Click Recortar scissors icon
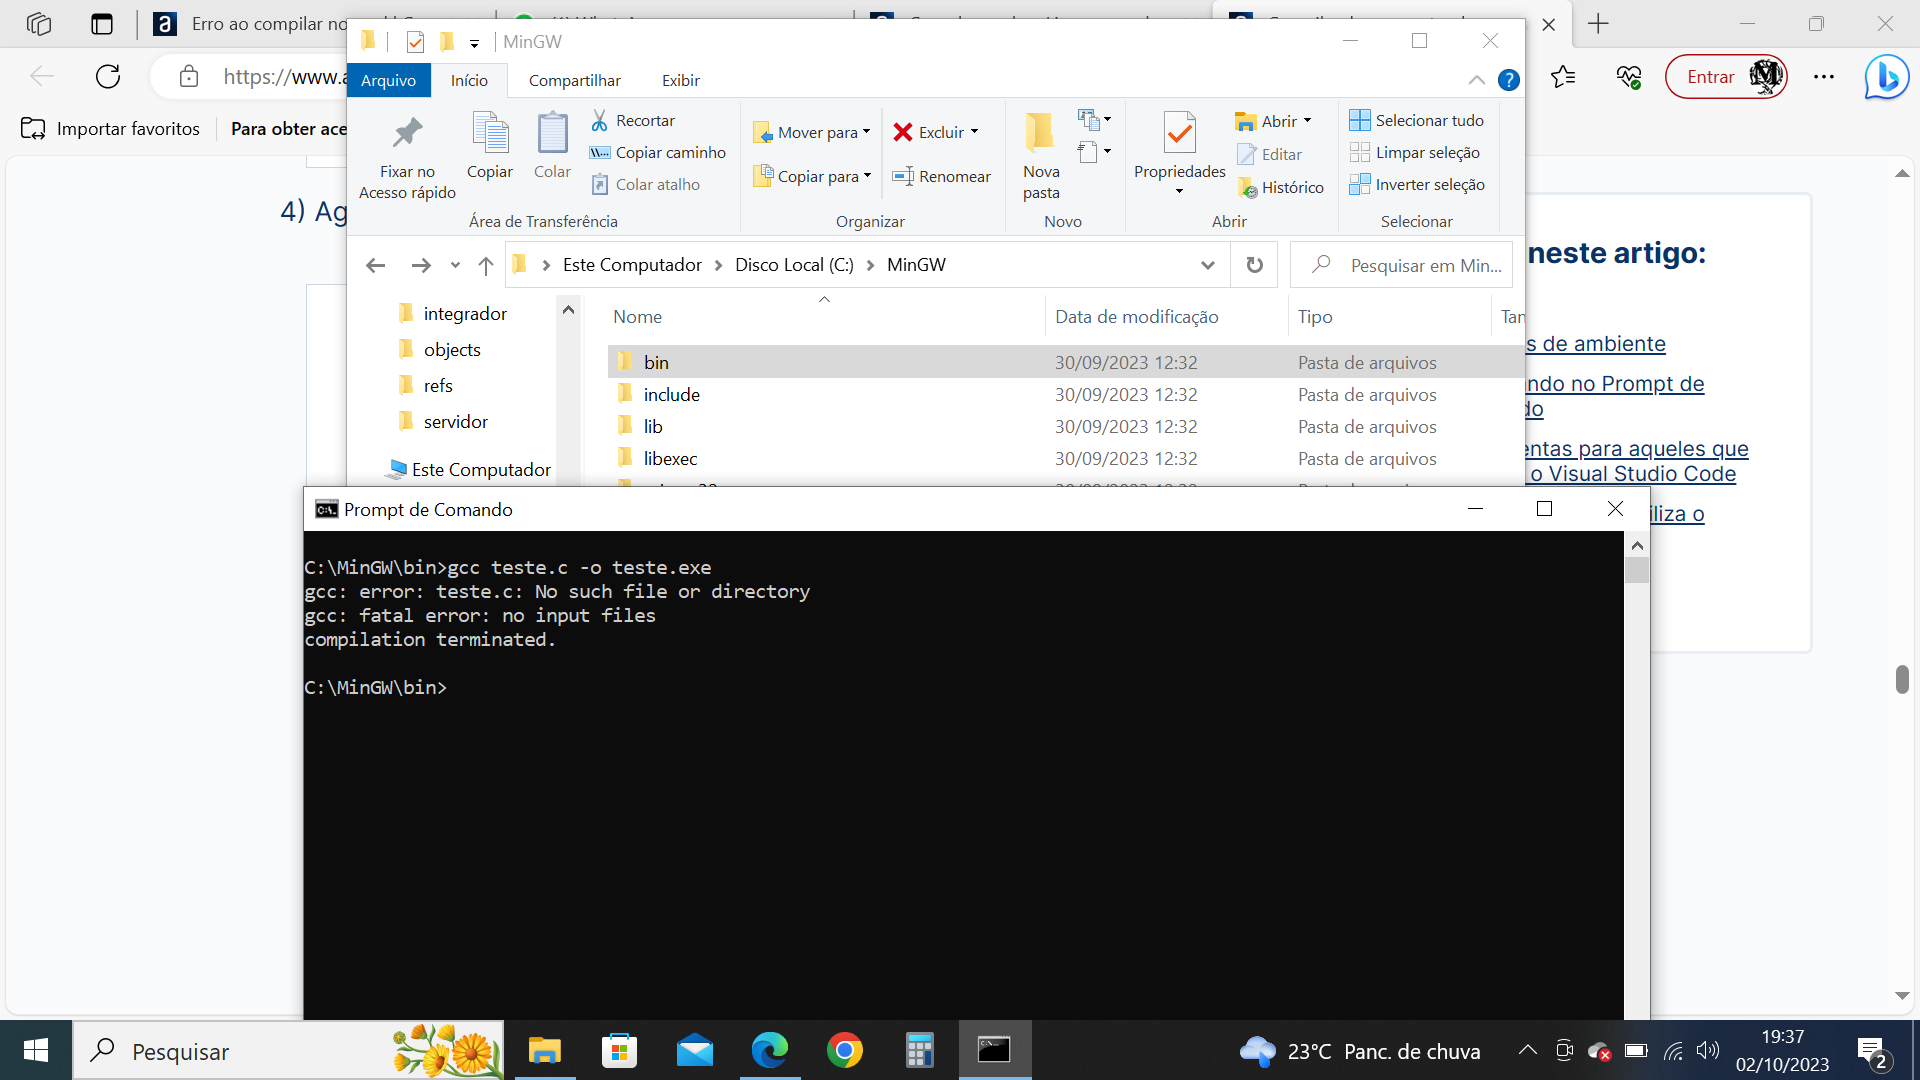The image size is (1920, 1080). pos(599,120)
